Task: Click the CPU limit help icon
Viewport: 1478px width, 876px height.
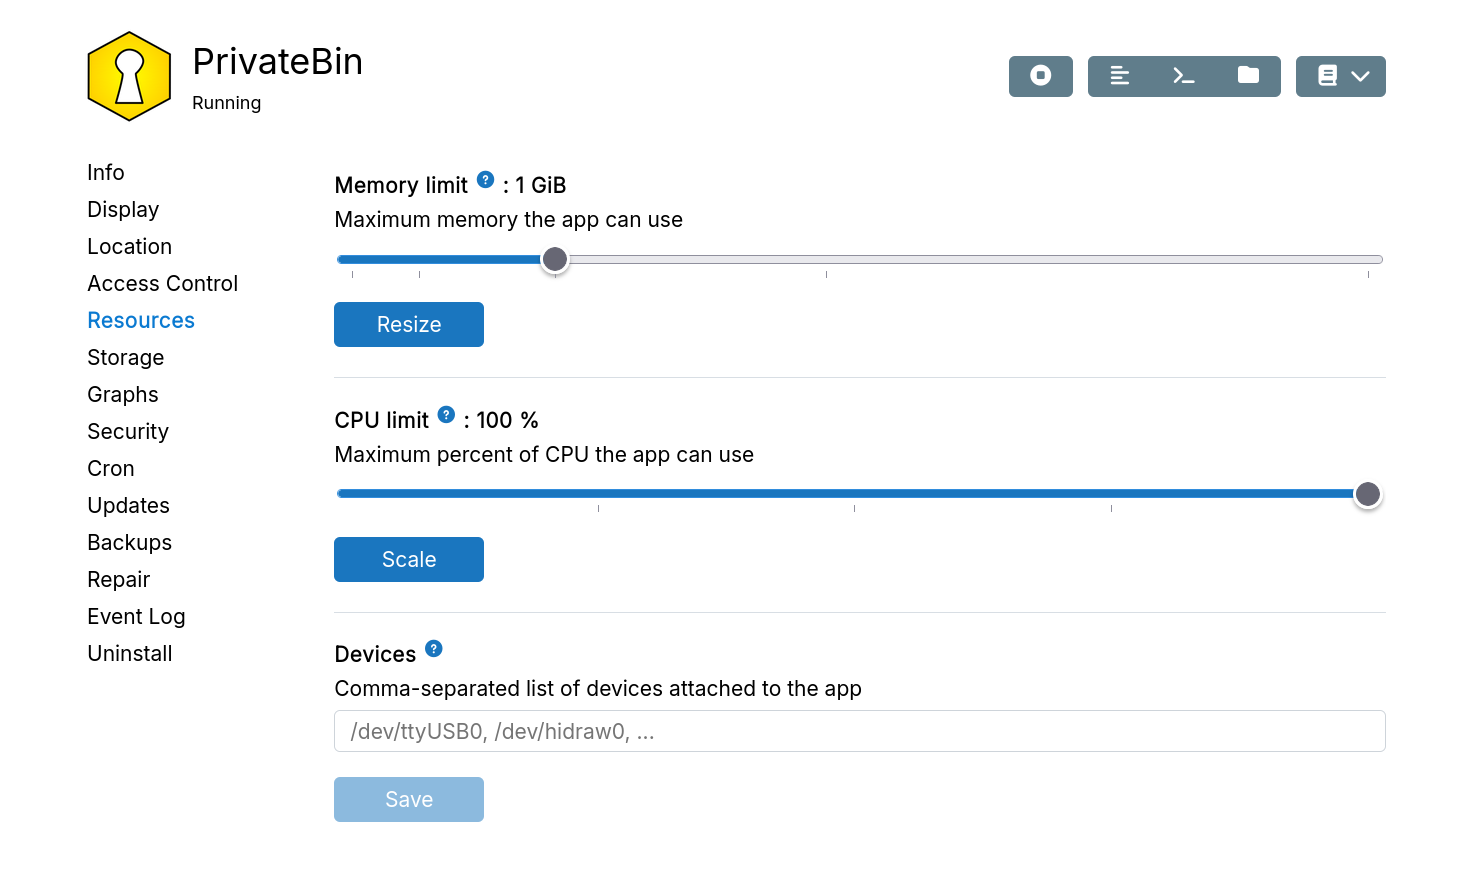Action: [x=446, y=413]
